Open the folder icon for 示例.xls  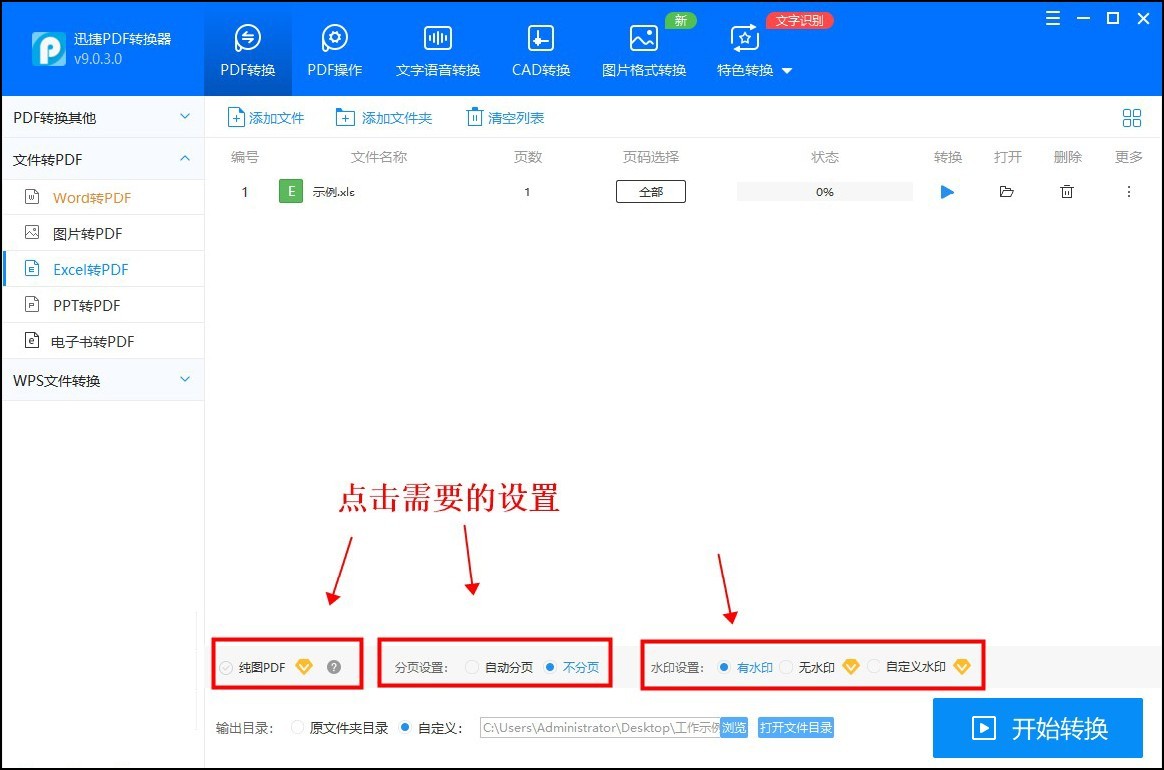1007,191
